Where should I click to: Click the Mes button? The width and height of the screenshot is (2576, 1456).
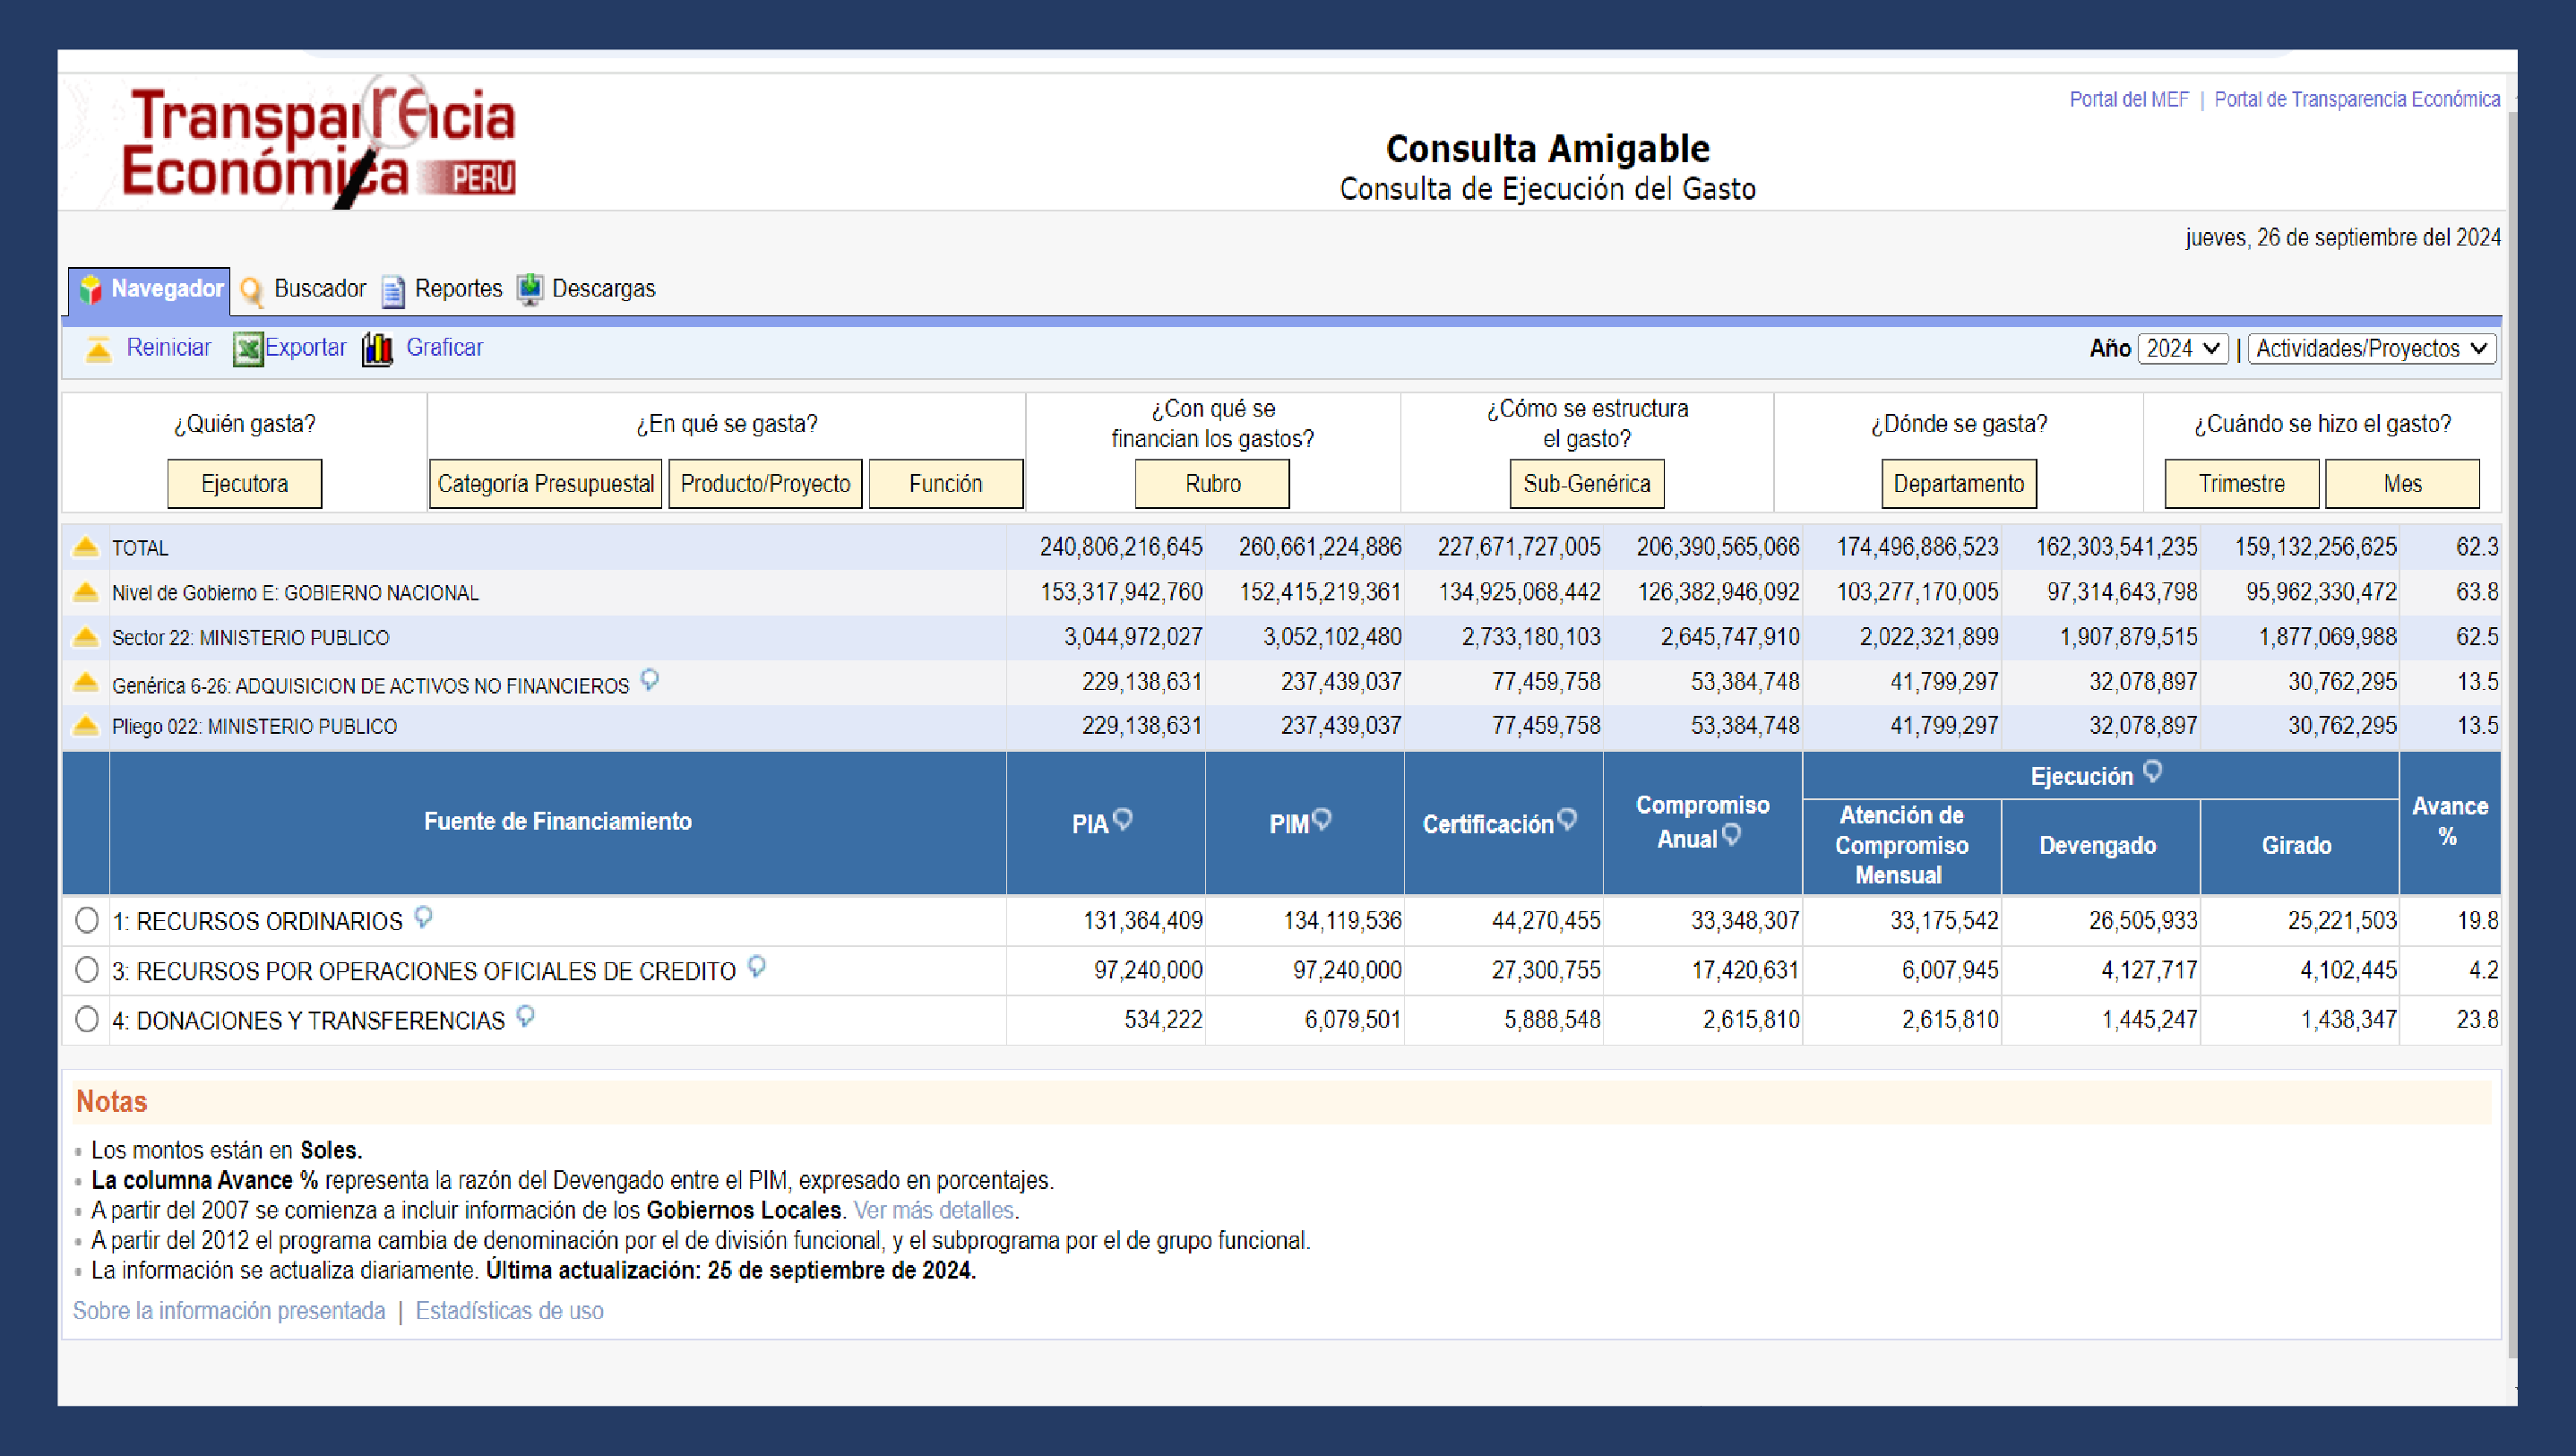coord(2402,484)
